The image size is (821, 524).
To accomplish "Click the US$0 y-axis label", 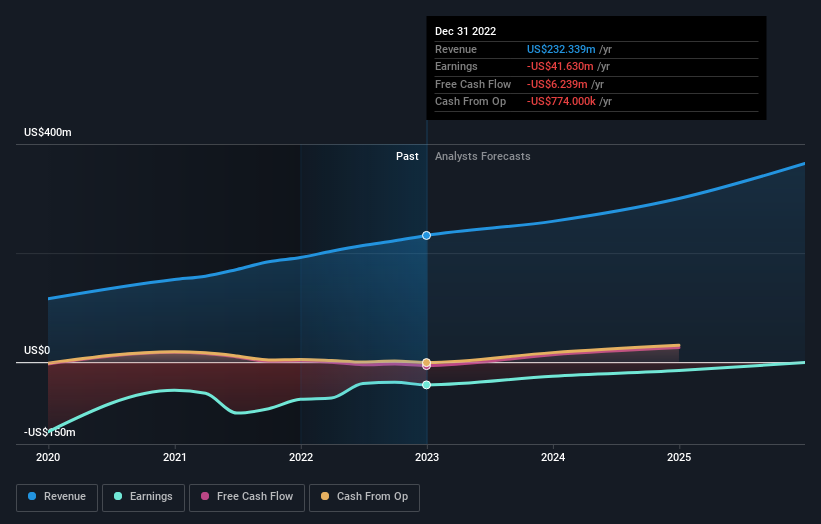I will click(x=37, y=350).
